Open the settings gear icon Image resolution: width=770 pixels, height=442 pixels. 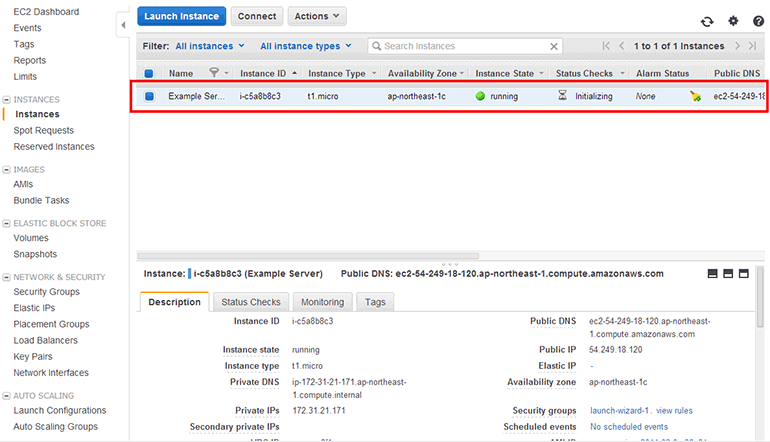point(733,21)
